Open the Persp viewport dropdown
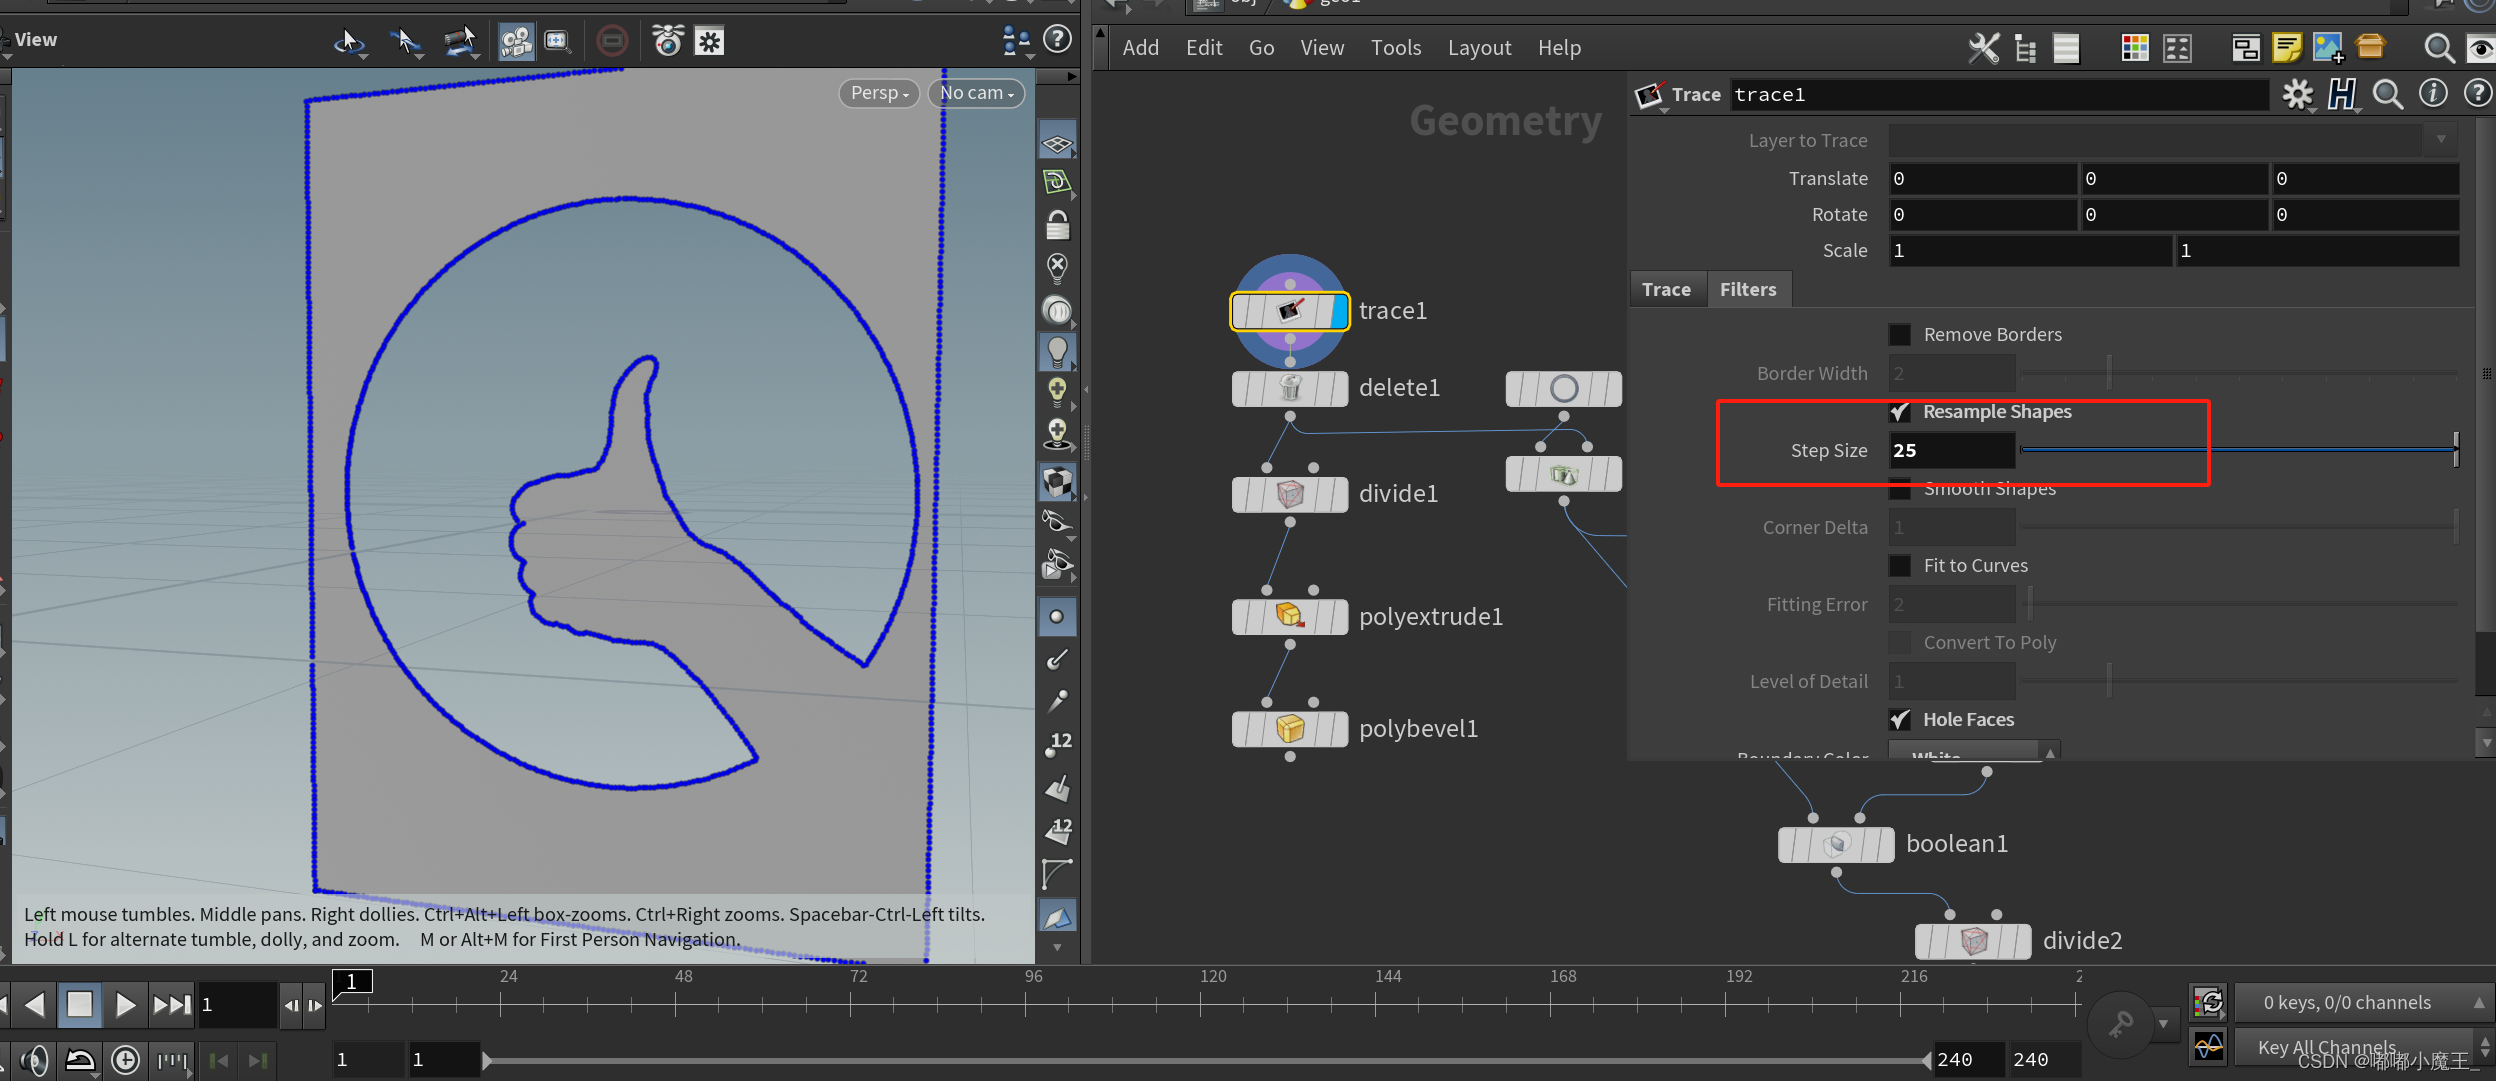The image size is (2496, 1081). point(879,93)
